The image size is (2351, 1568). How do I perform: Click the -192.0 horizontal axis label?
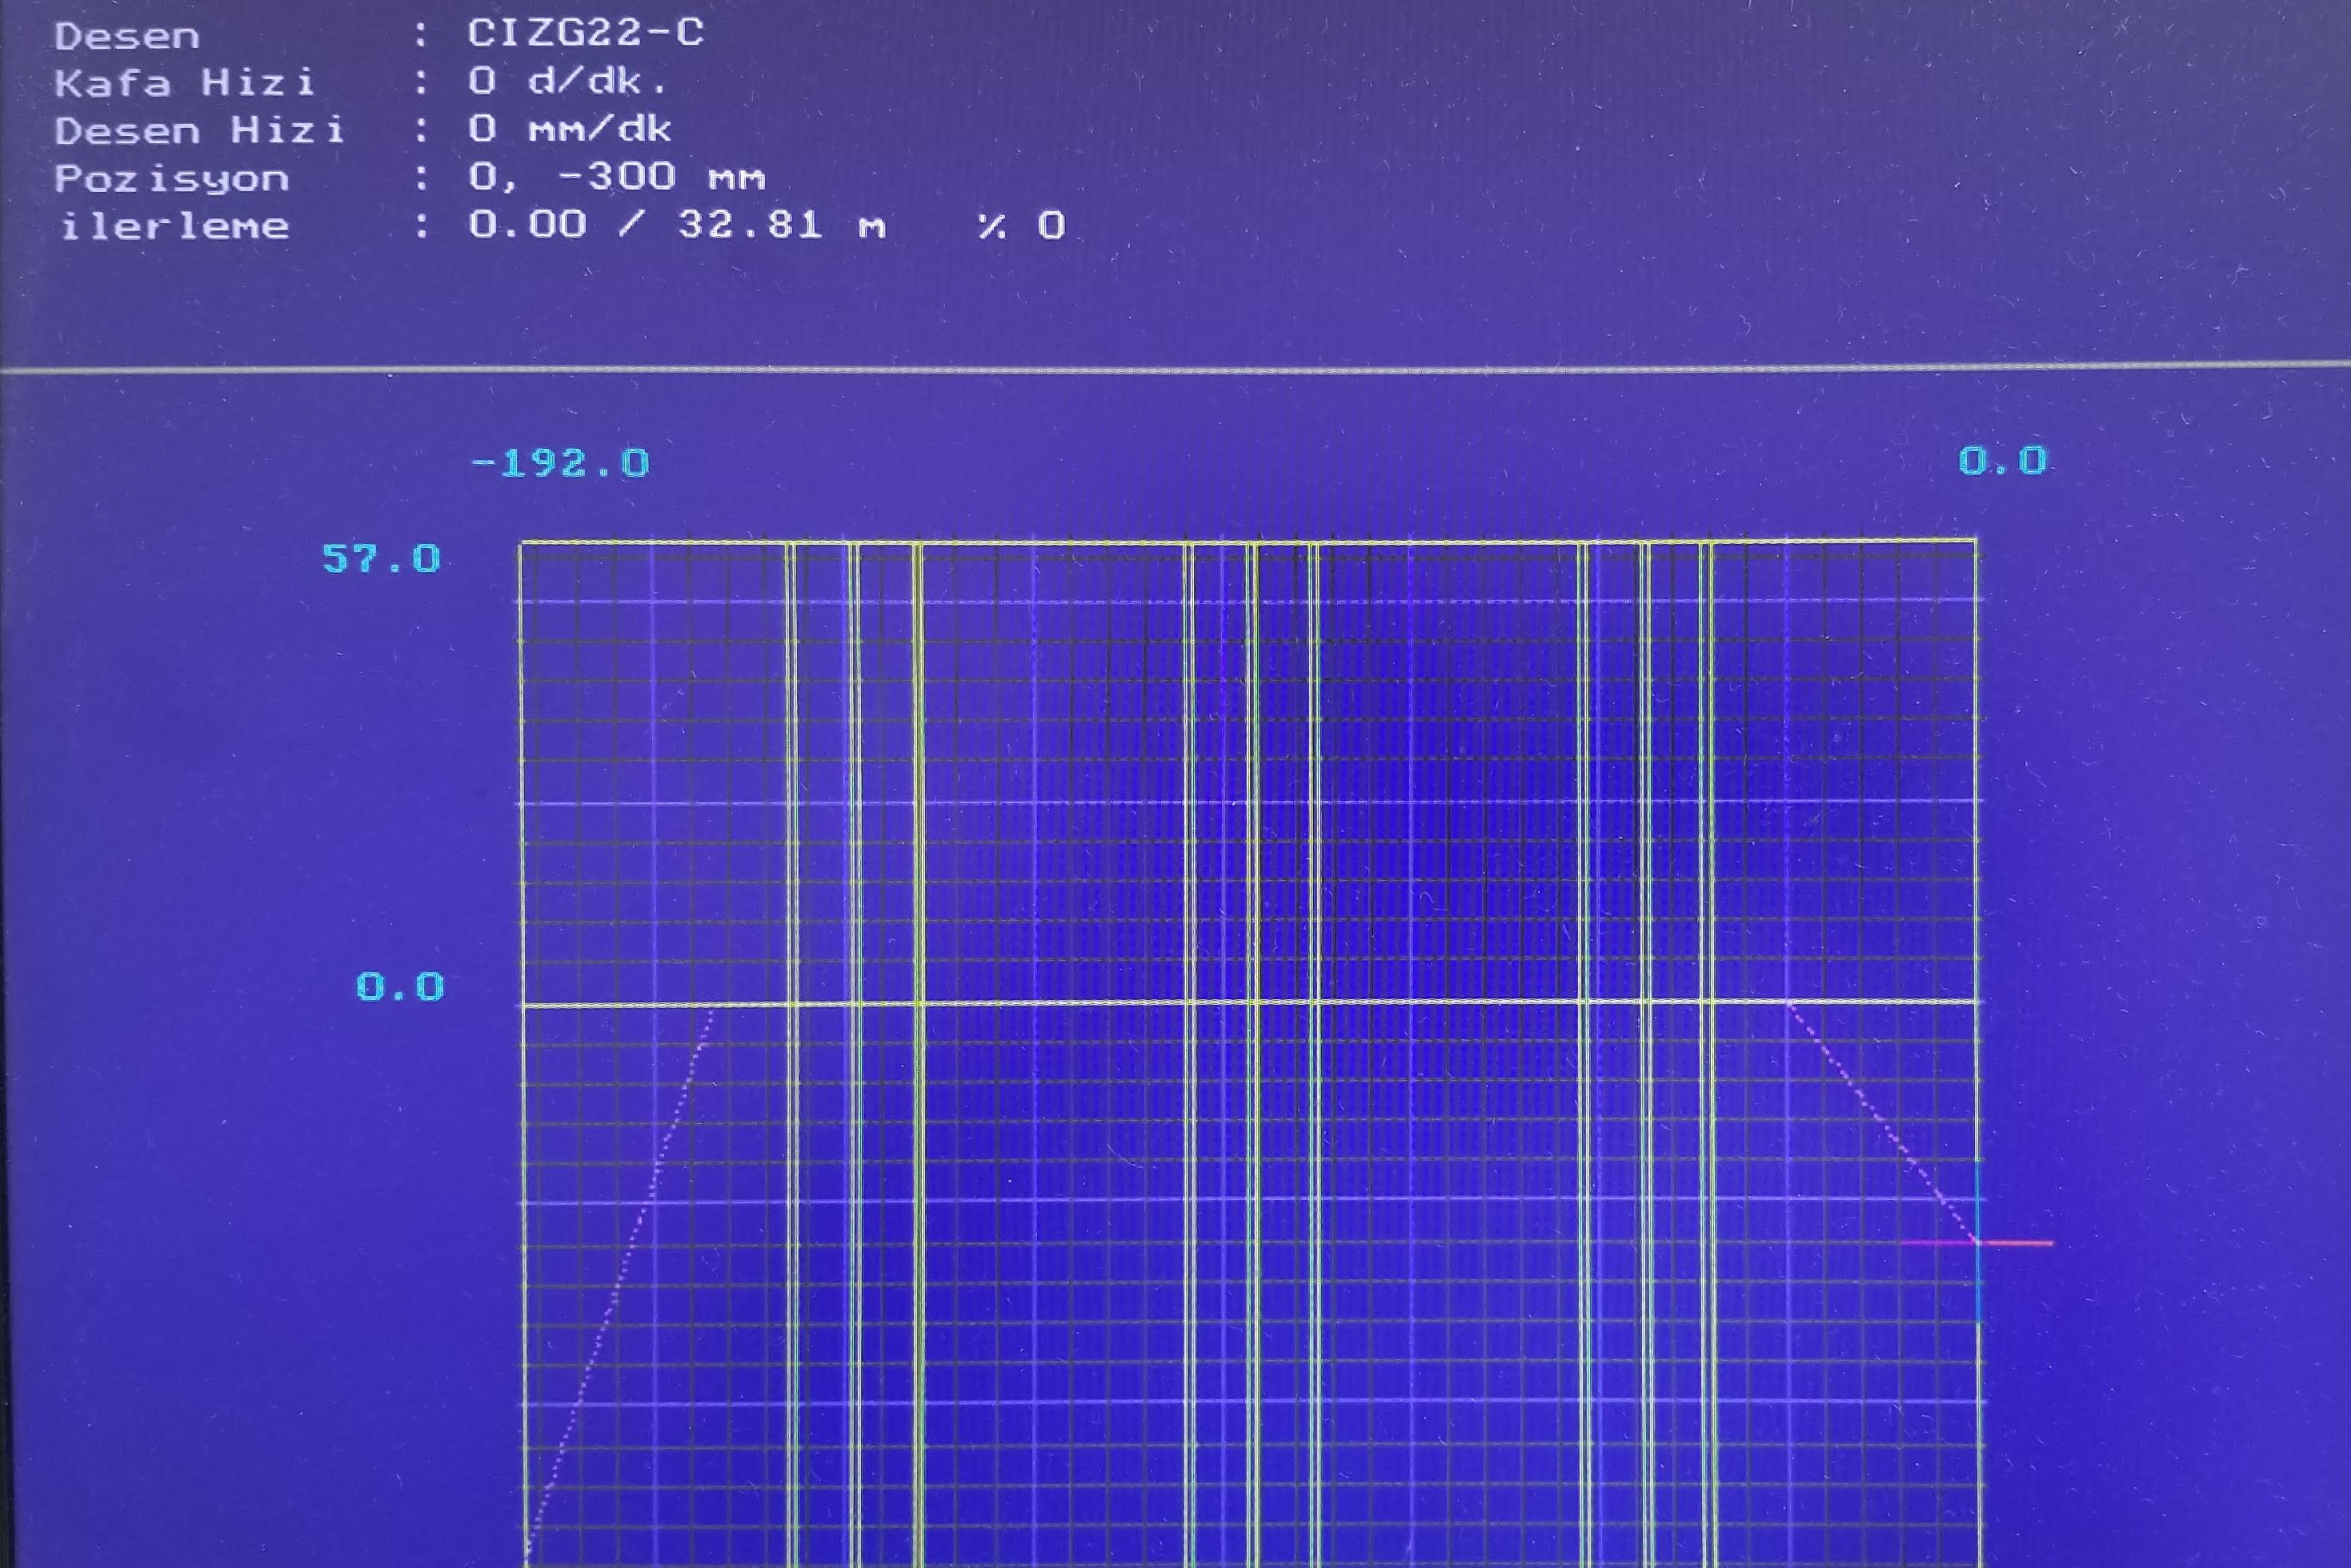pyautogui.click(x=560, y=463)
